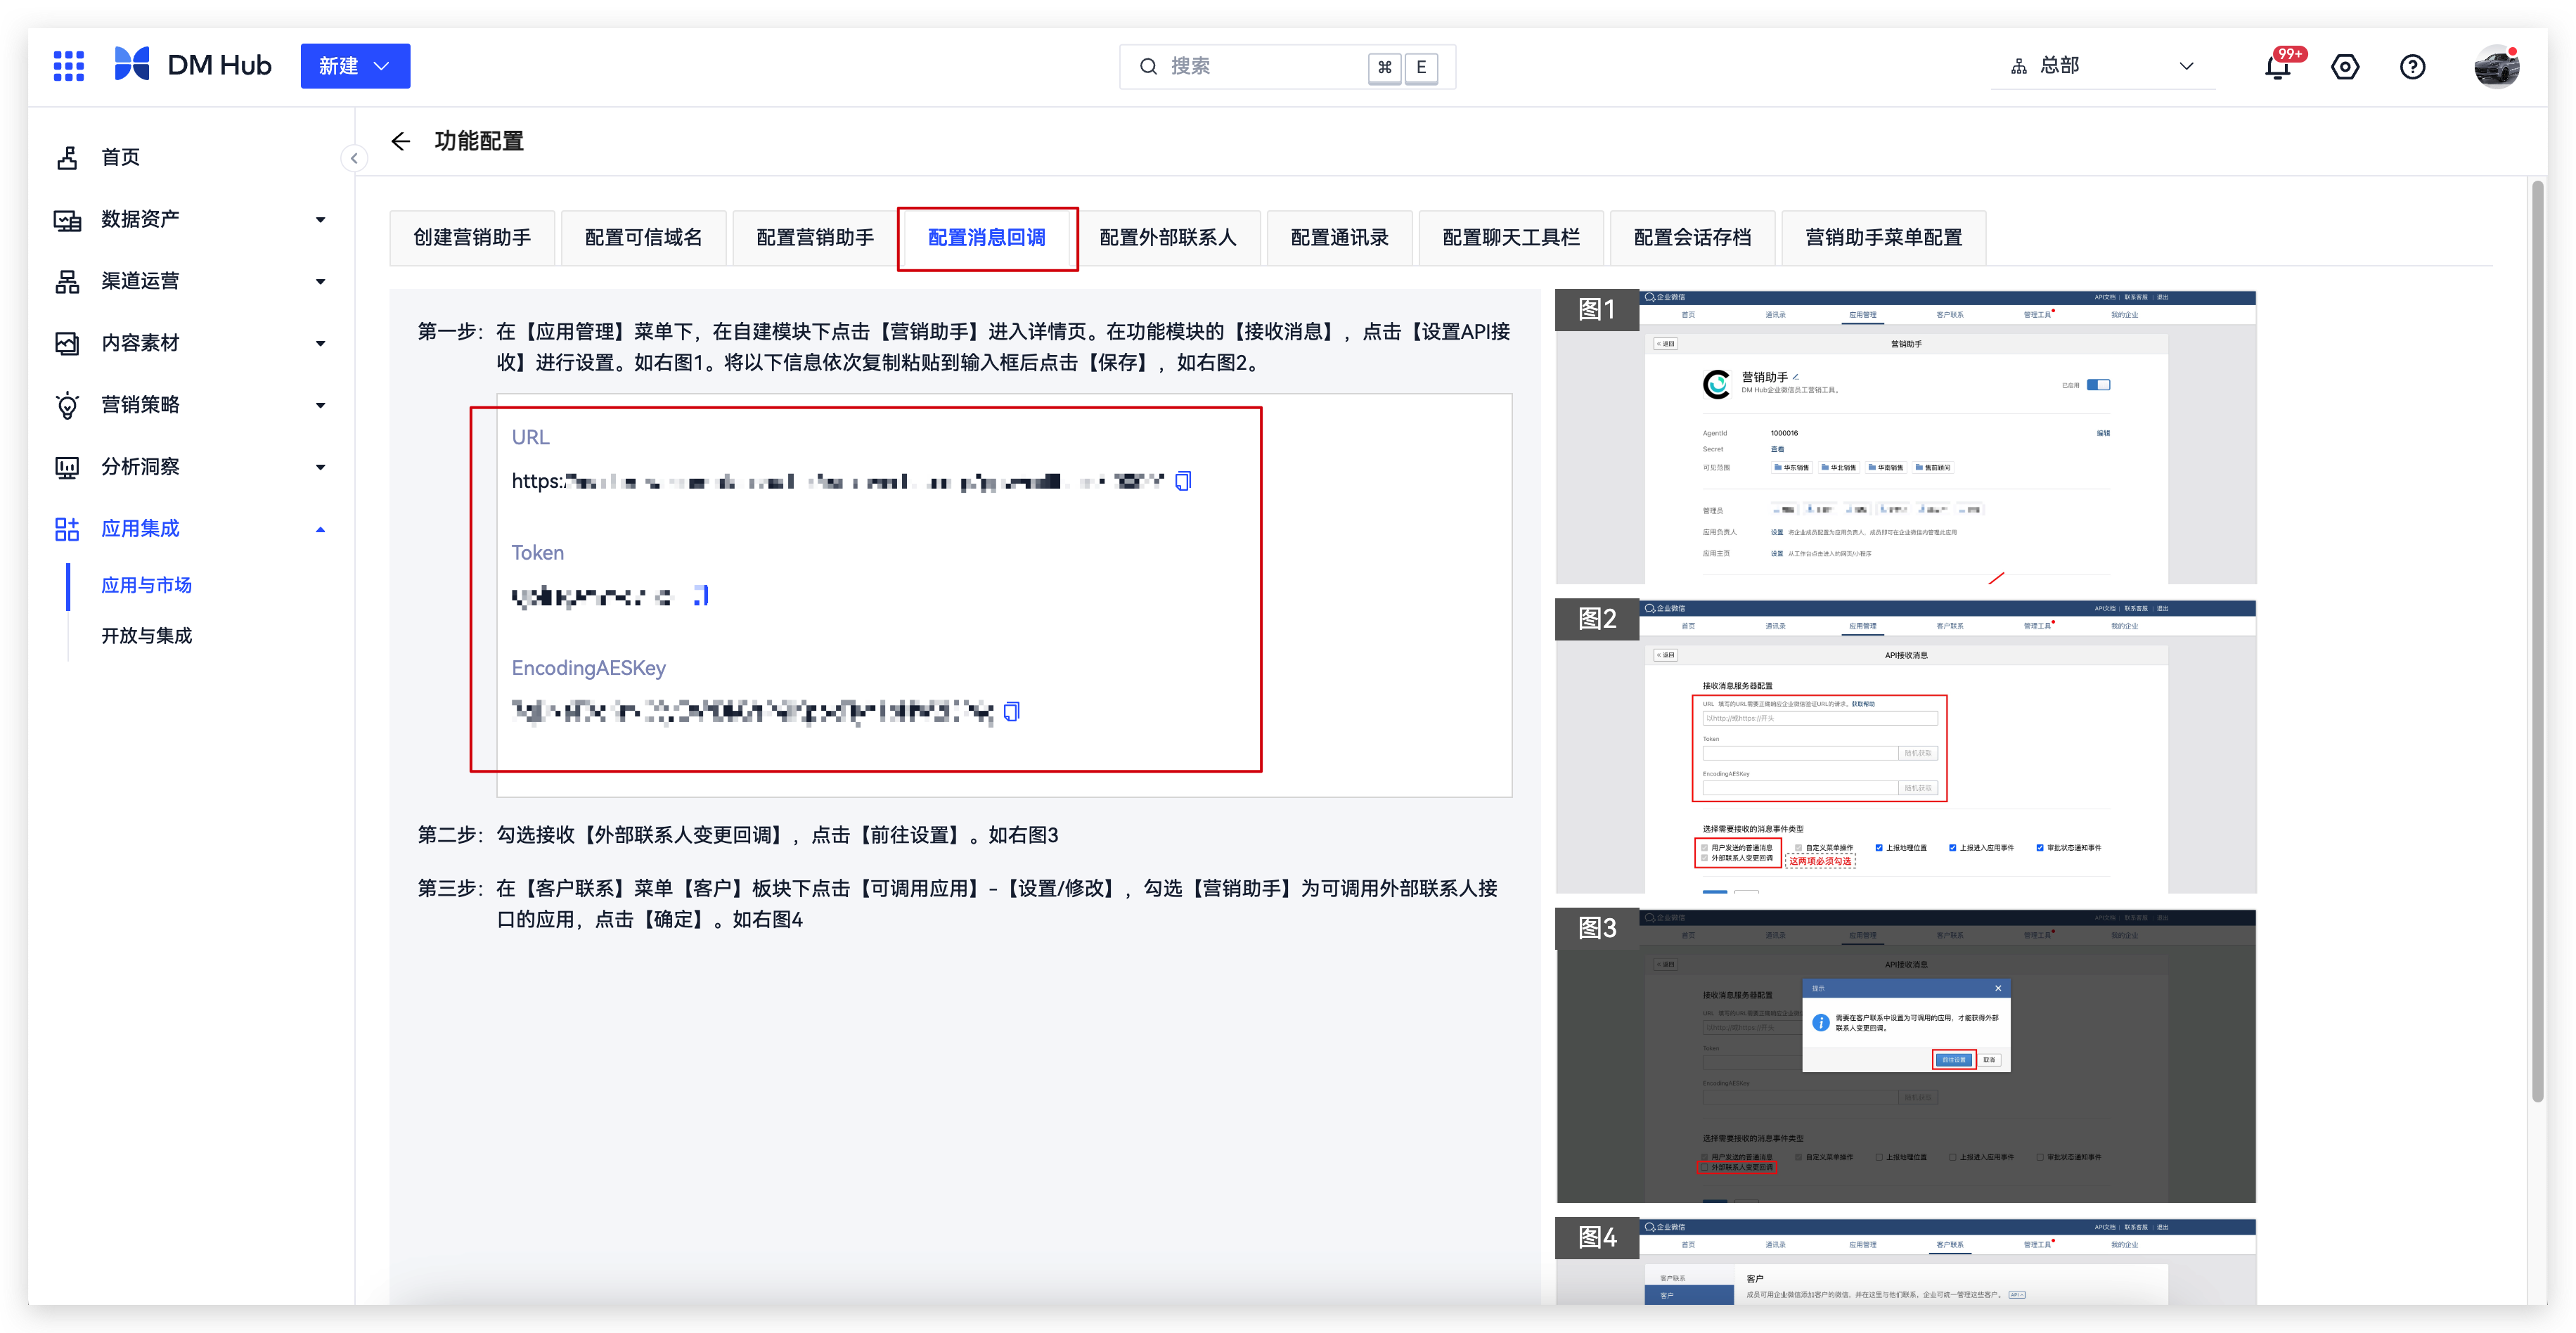2576x1333 pixels.
Task: Open the 图1 tutorial screenshot
Action: click(x=1906, y=437)
